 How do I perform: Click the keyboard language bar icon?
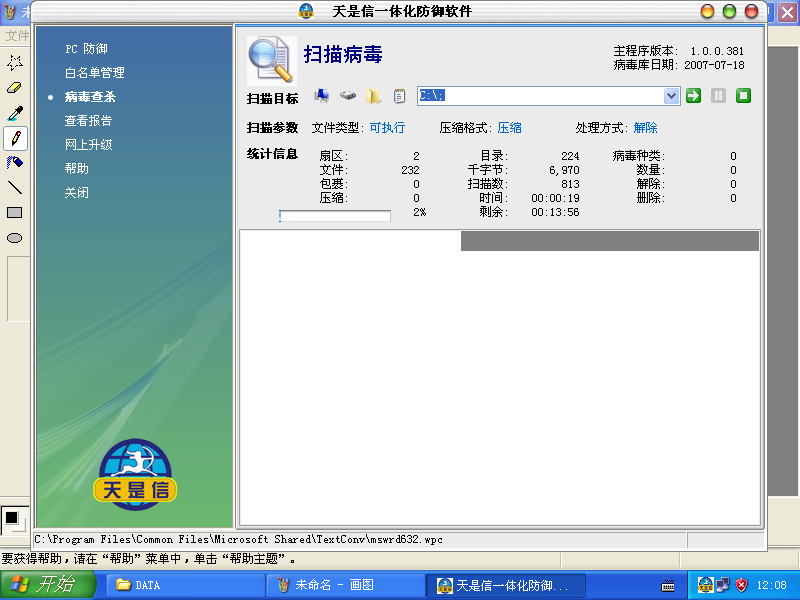[x=668, y=585]
